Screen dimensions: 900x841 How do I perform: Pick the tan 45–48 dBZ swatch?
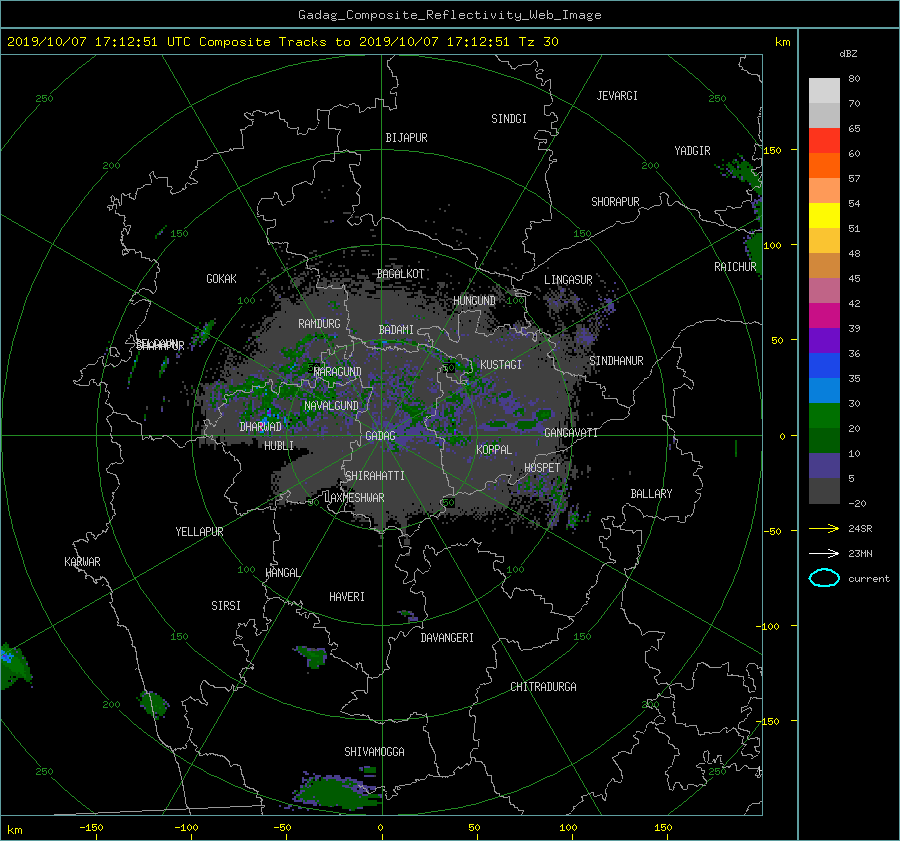824,266
